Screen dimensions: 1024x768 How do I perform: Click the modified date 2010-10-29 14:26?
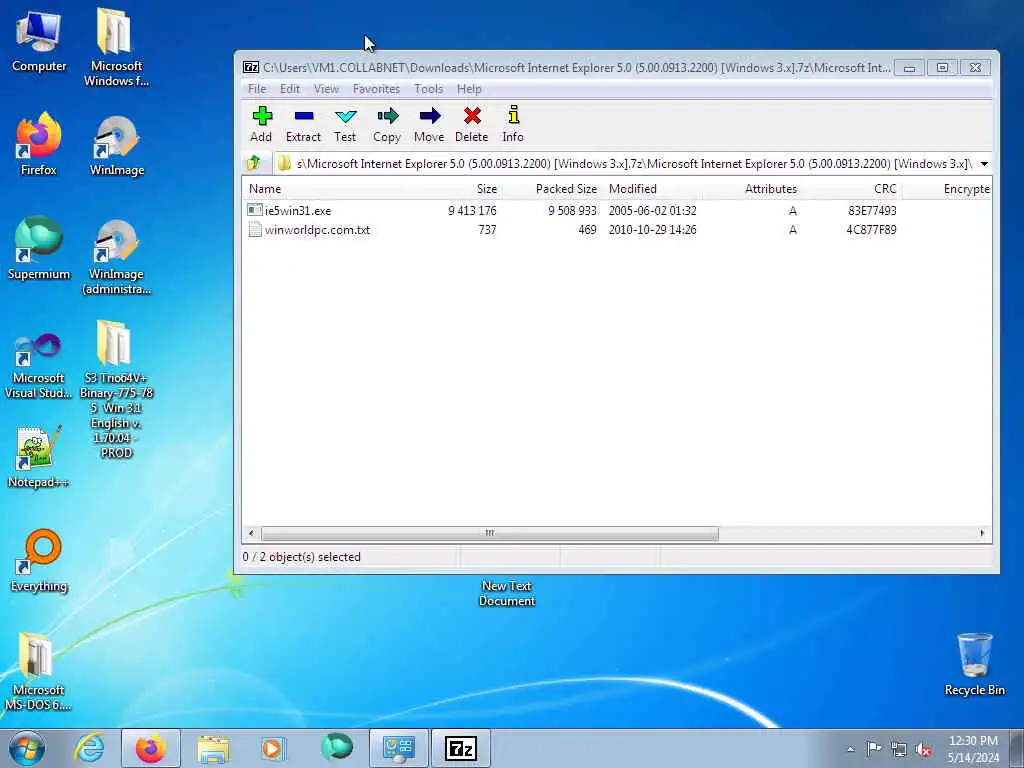pos(652,230)
